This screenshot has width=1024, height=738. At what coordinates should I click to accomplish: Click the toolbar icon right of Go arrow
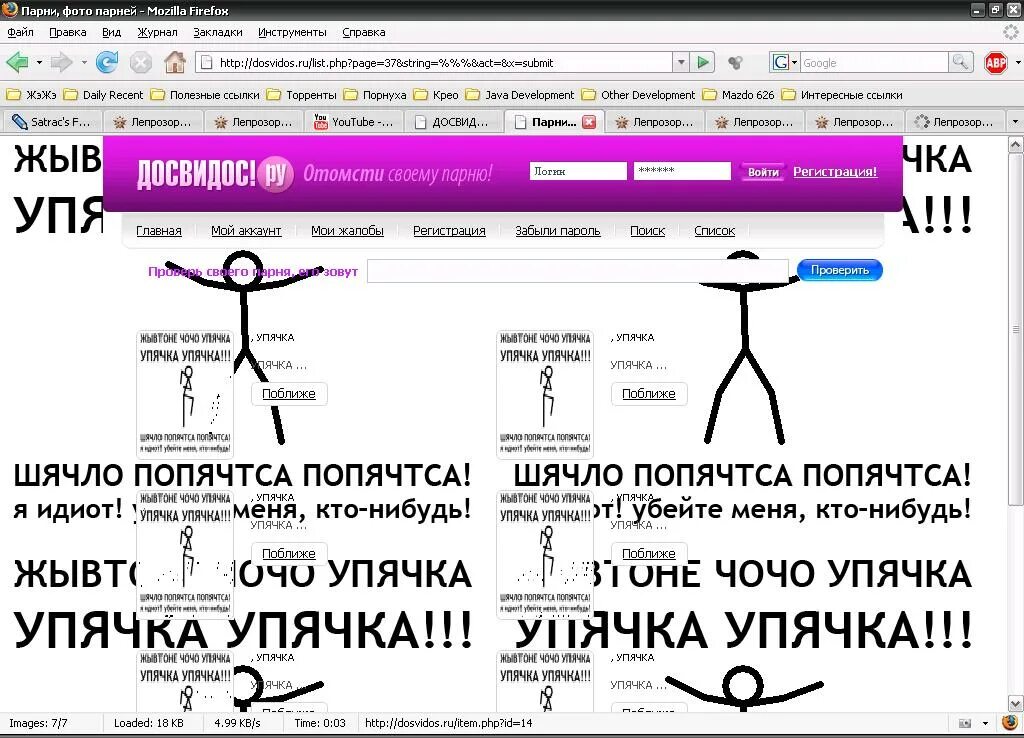(736, 63)
